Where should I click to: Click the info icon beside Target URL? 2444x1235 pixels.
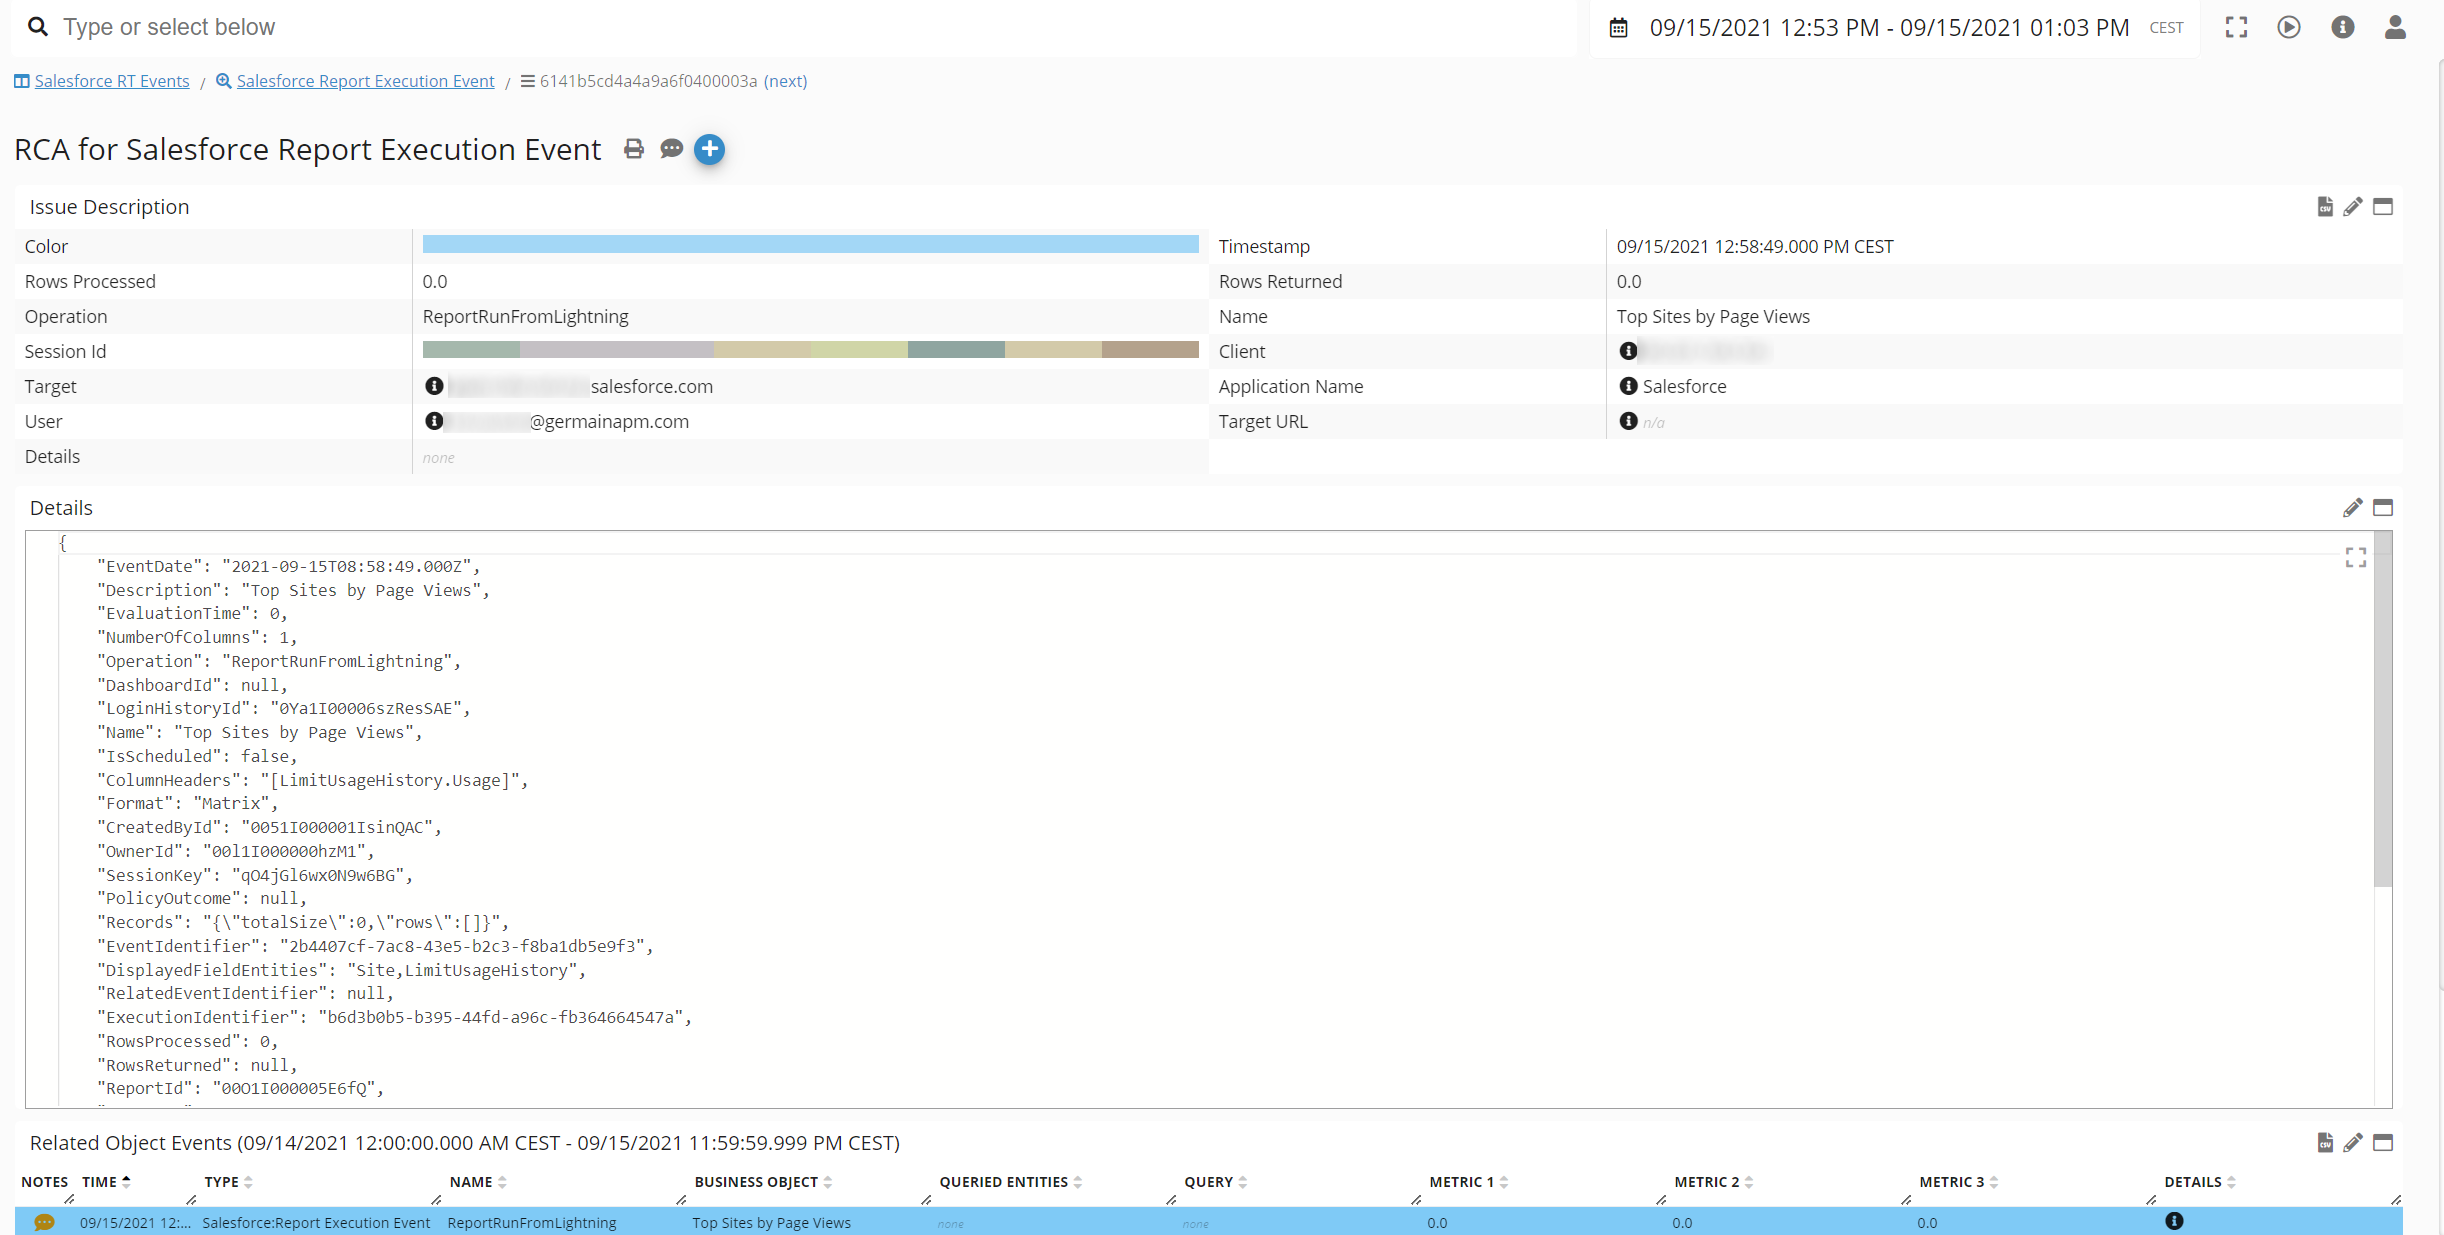(1628, 421)
